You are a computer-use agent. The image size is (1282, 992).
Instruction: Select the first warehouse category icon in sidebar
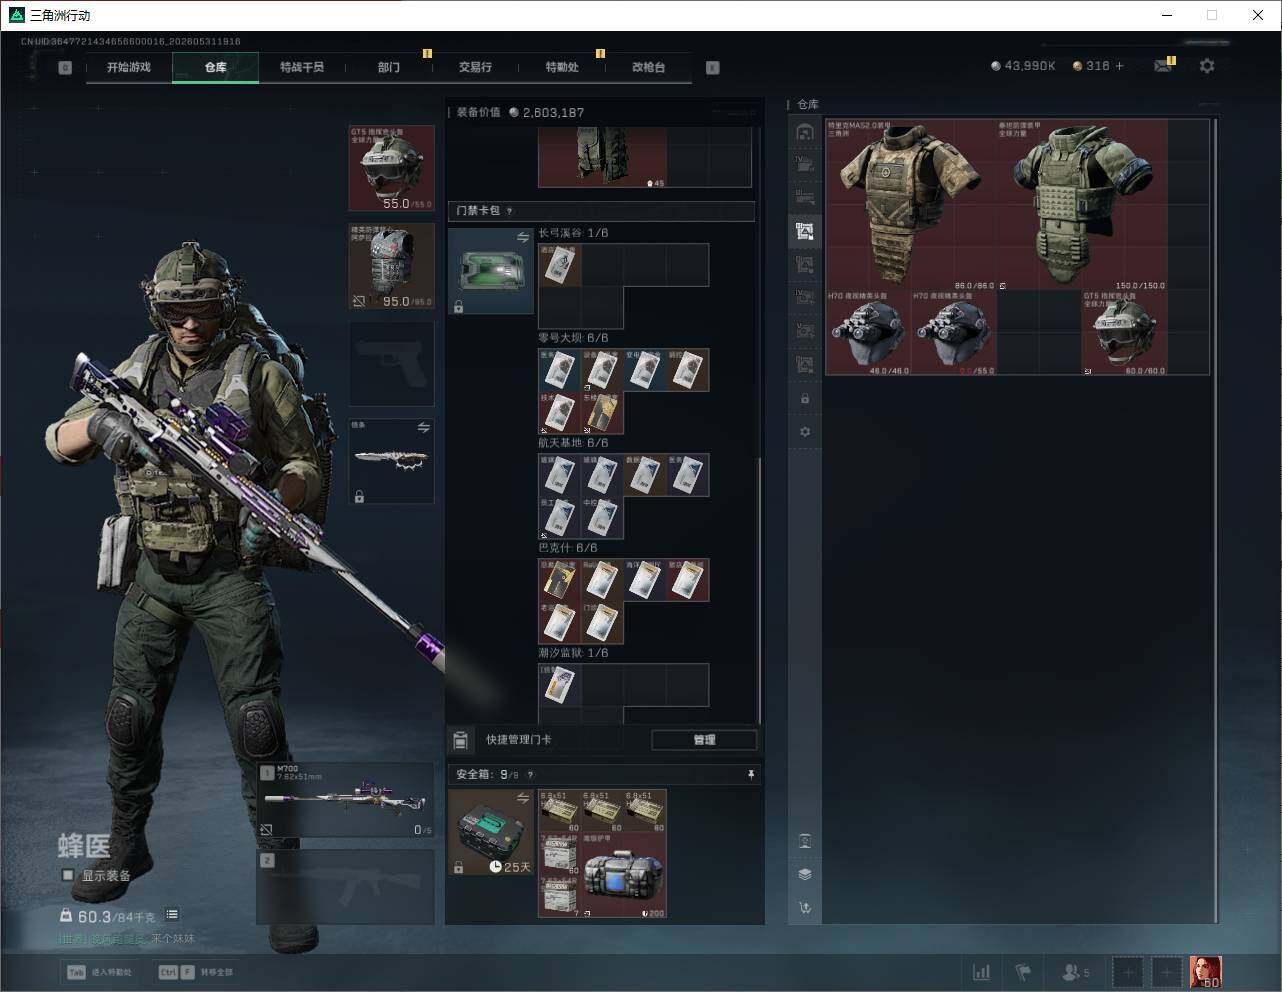805,132
